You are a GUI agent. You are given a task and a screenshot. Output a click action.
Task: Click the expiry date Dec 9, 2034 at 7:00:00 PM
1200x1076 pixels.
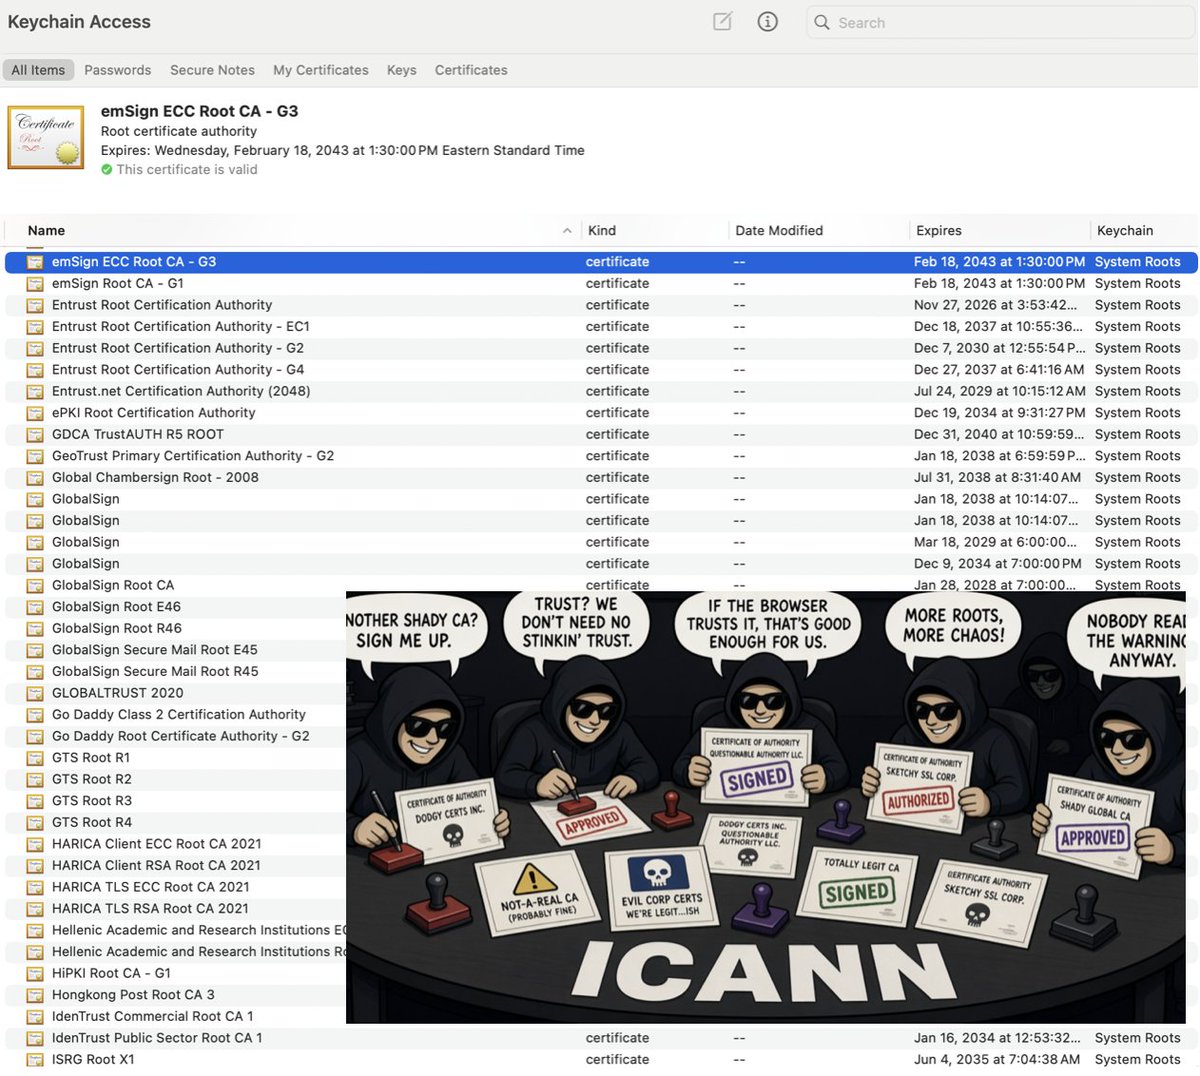point(997,564)
